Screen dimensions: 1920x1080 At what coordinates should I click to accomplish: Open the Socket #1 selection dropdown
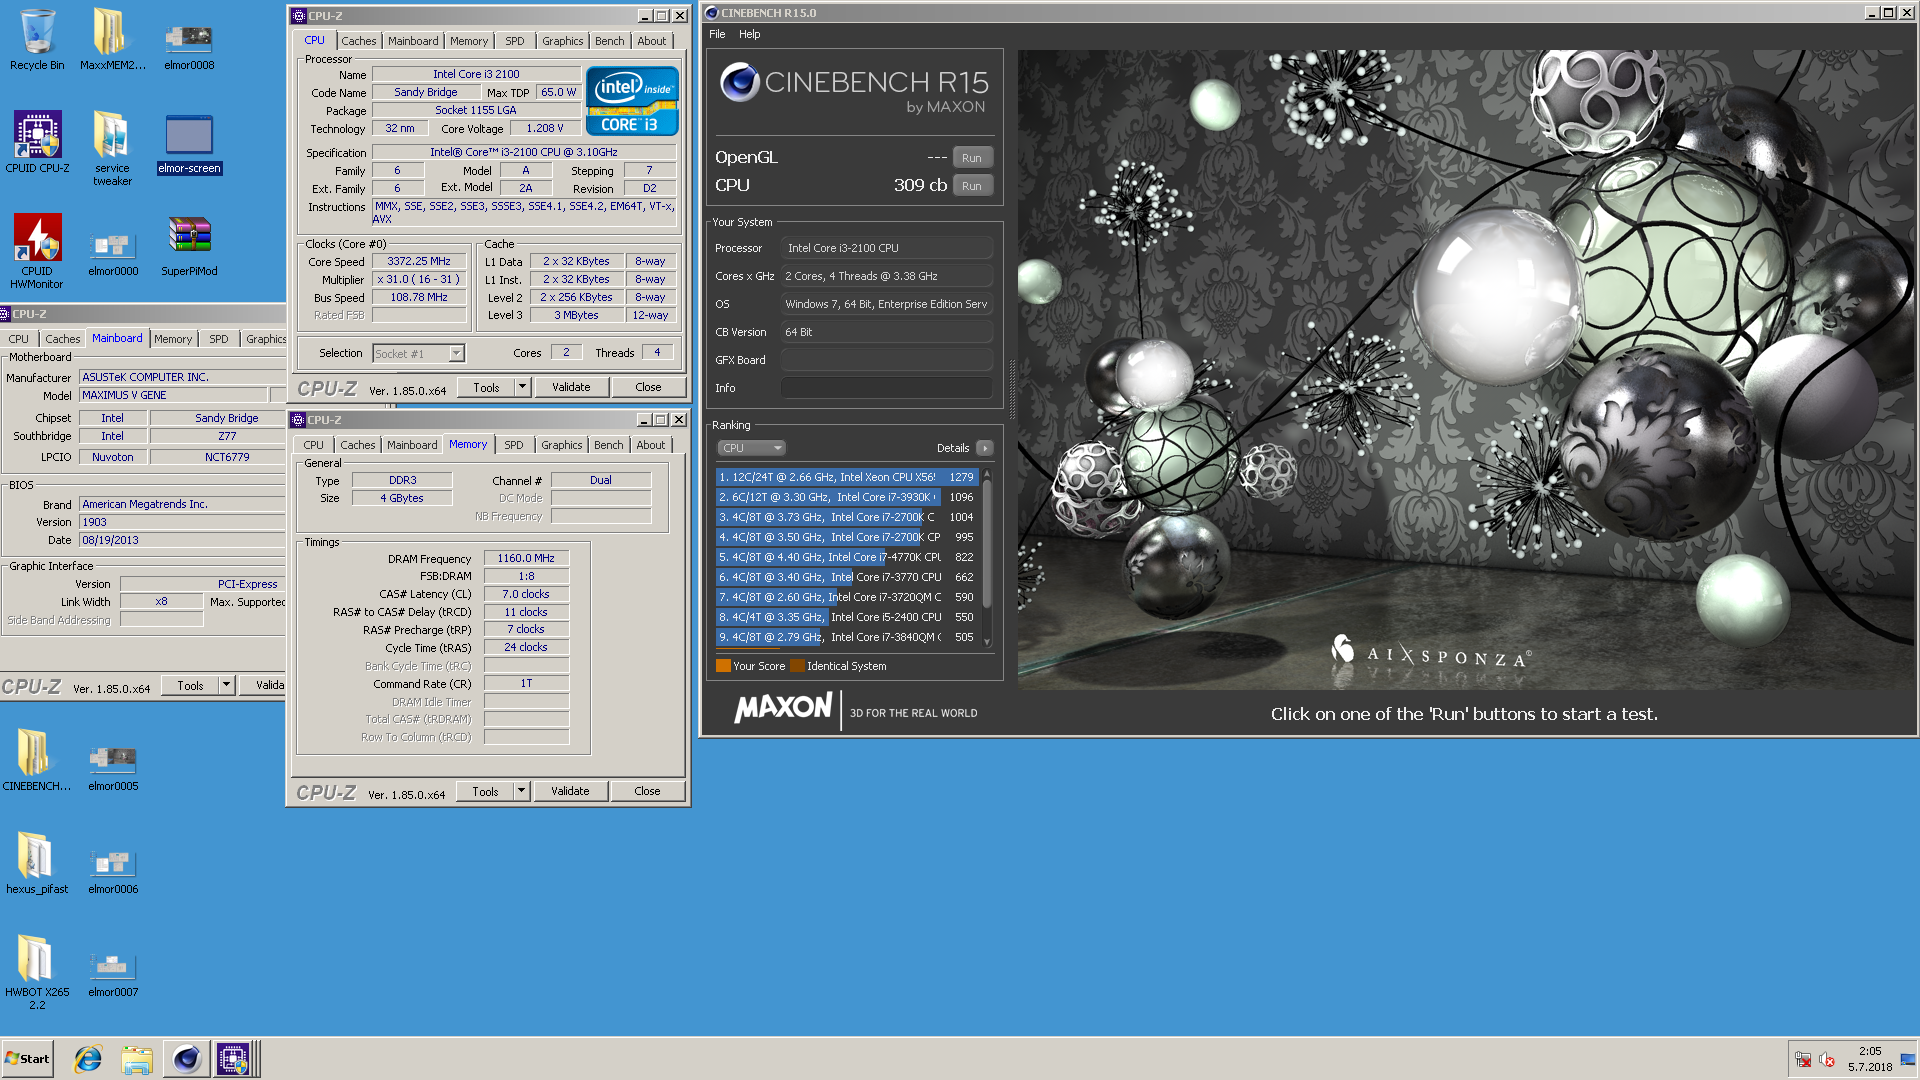[x=418, y=354]
